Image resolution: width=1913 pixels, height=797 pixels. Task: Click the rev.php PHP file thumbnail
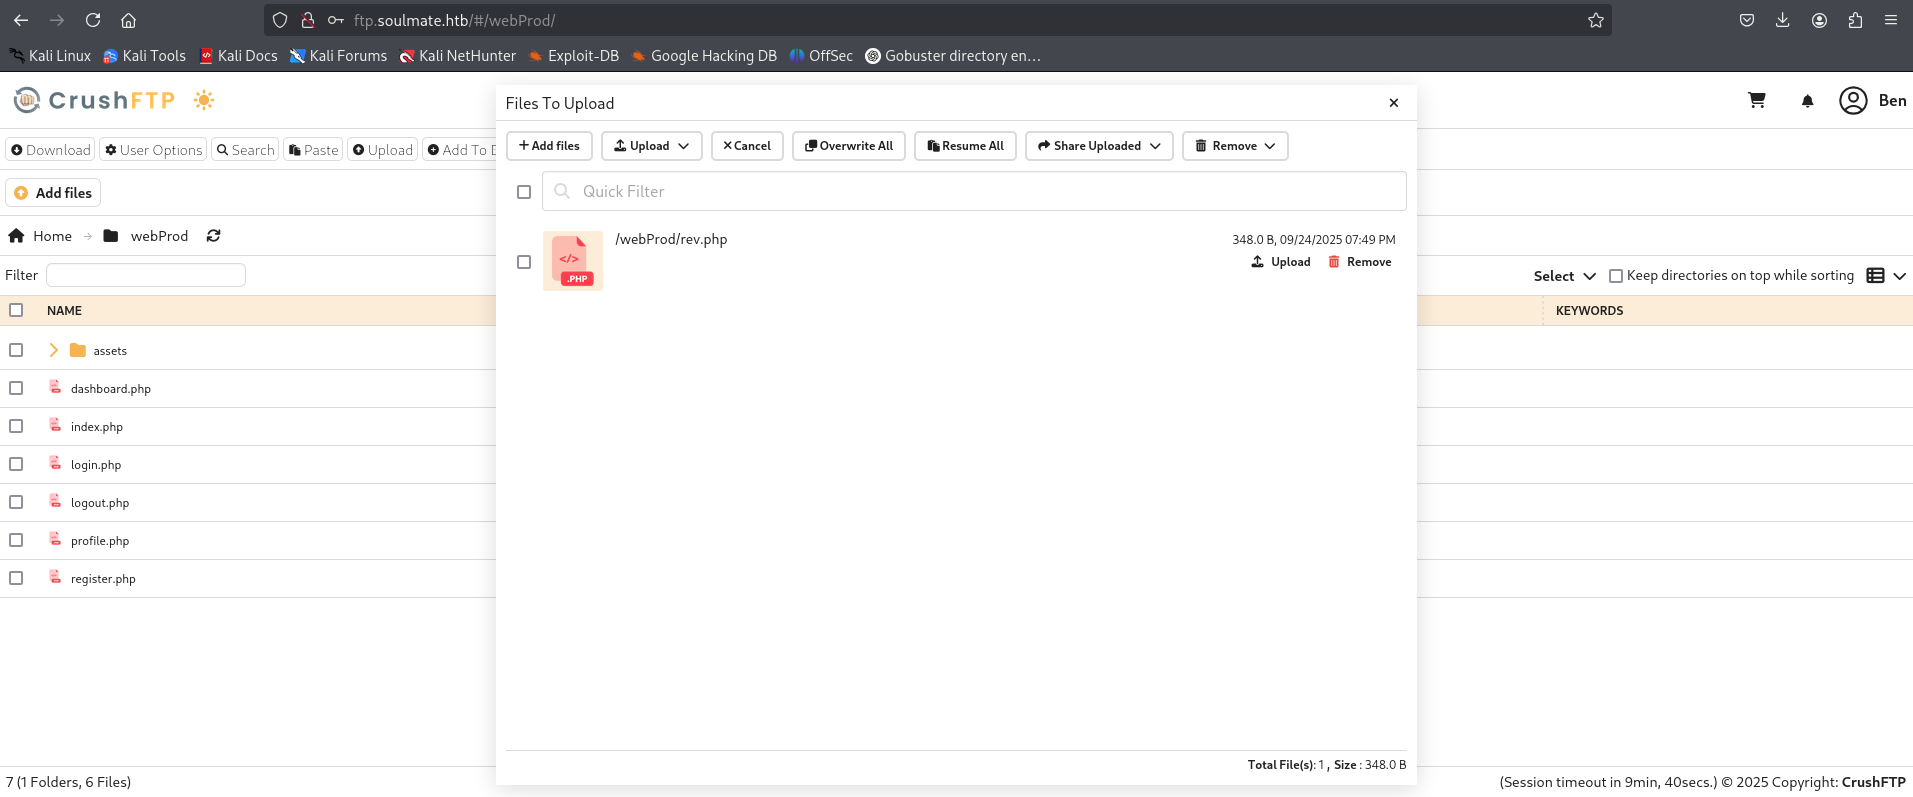point(573,261)
